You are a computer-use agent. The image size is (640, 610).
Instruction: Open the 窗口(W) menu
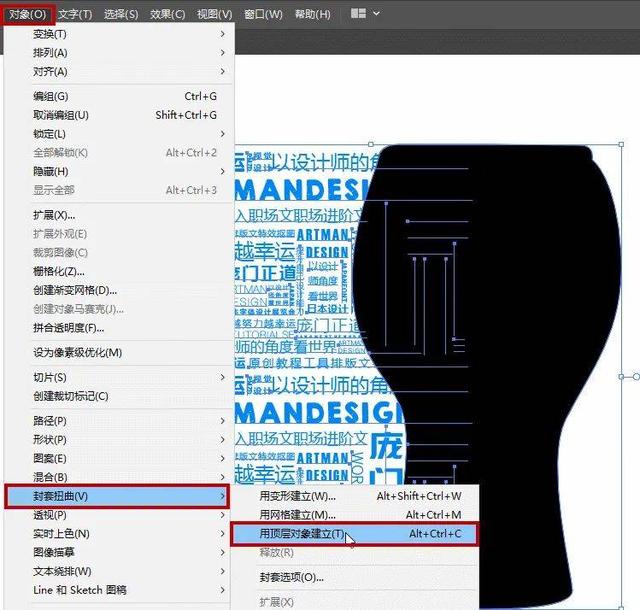pyautogui.click(x=263, y=14)
